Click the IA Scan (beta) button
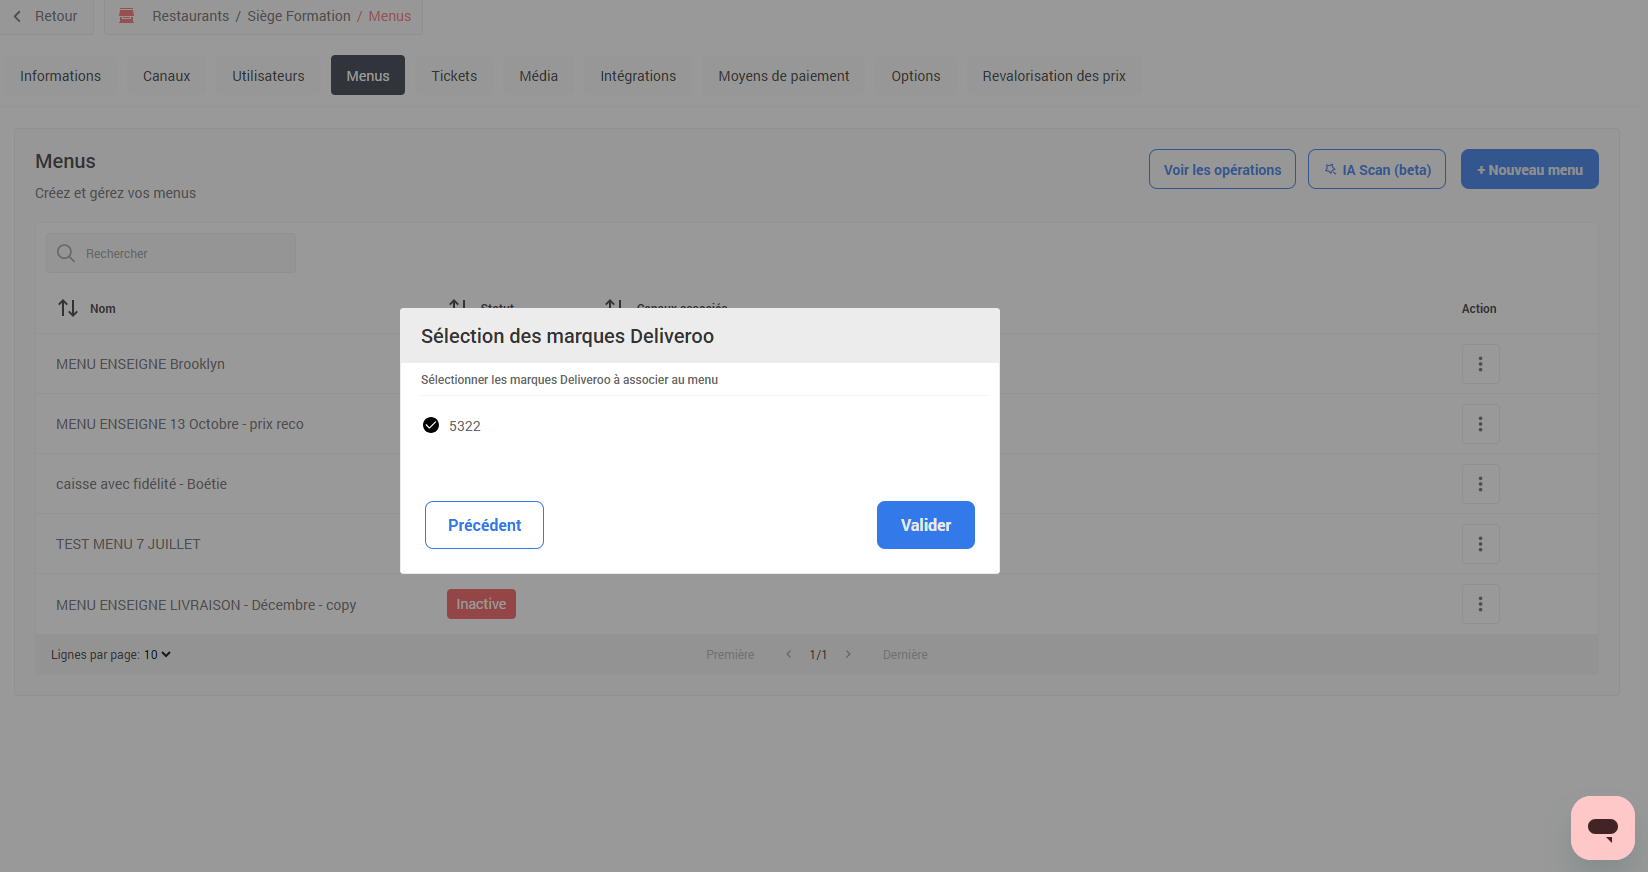Image resolution: width=1648 pixels, height=872 pixels. coord(1376,169)
